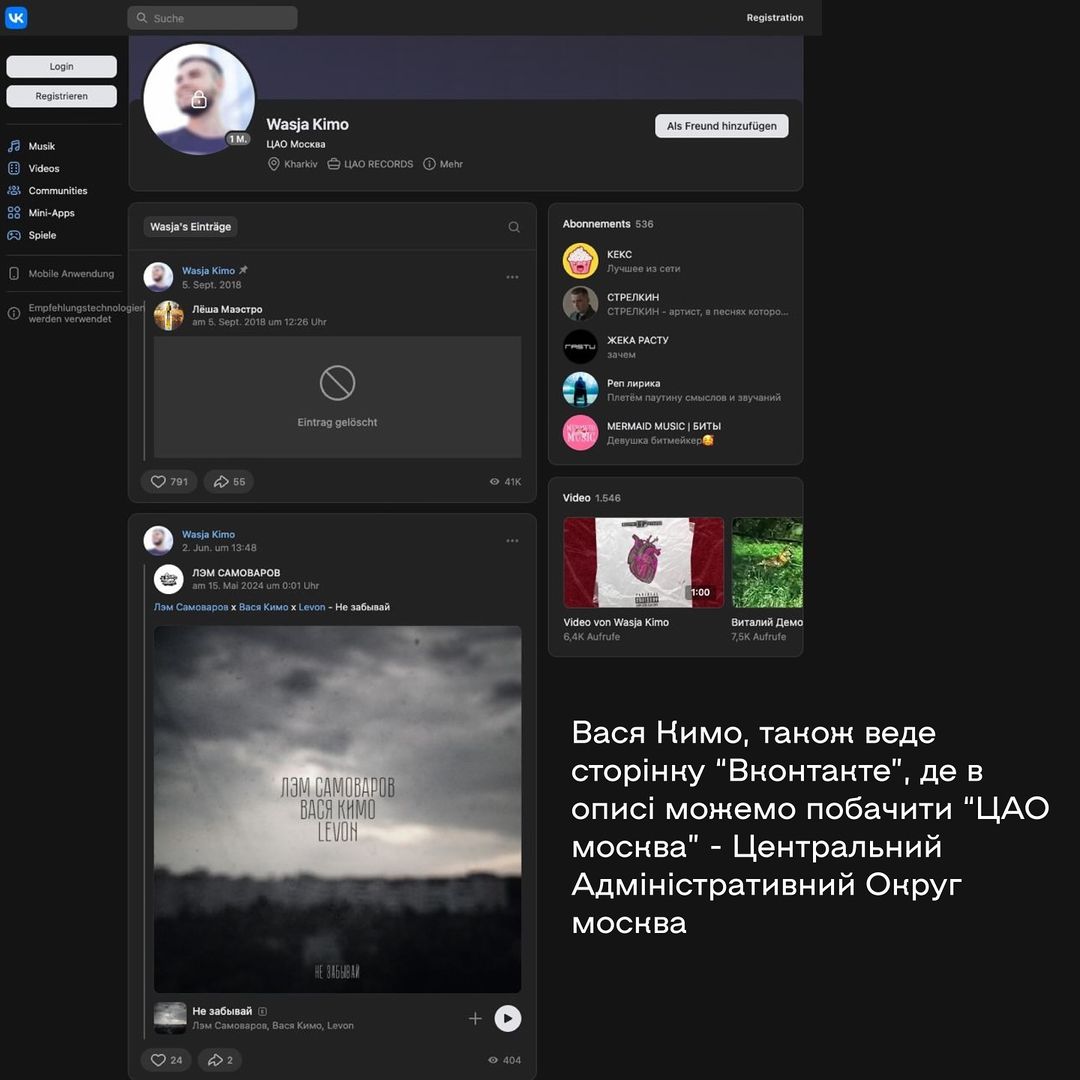1080x1080 pixels.
Task: Open Spiele from the sidebar
Action: point(42,235)
